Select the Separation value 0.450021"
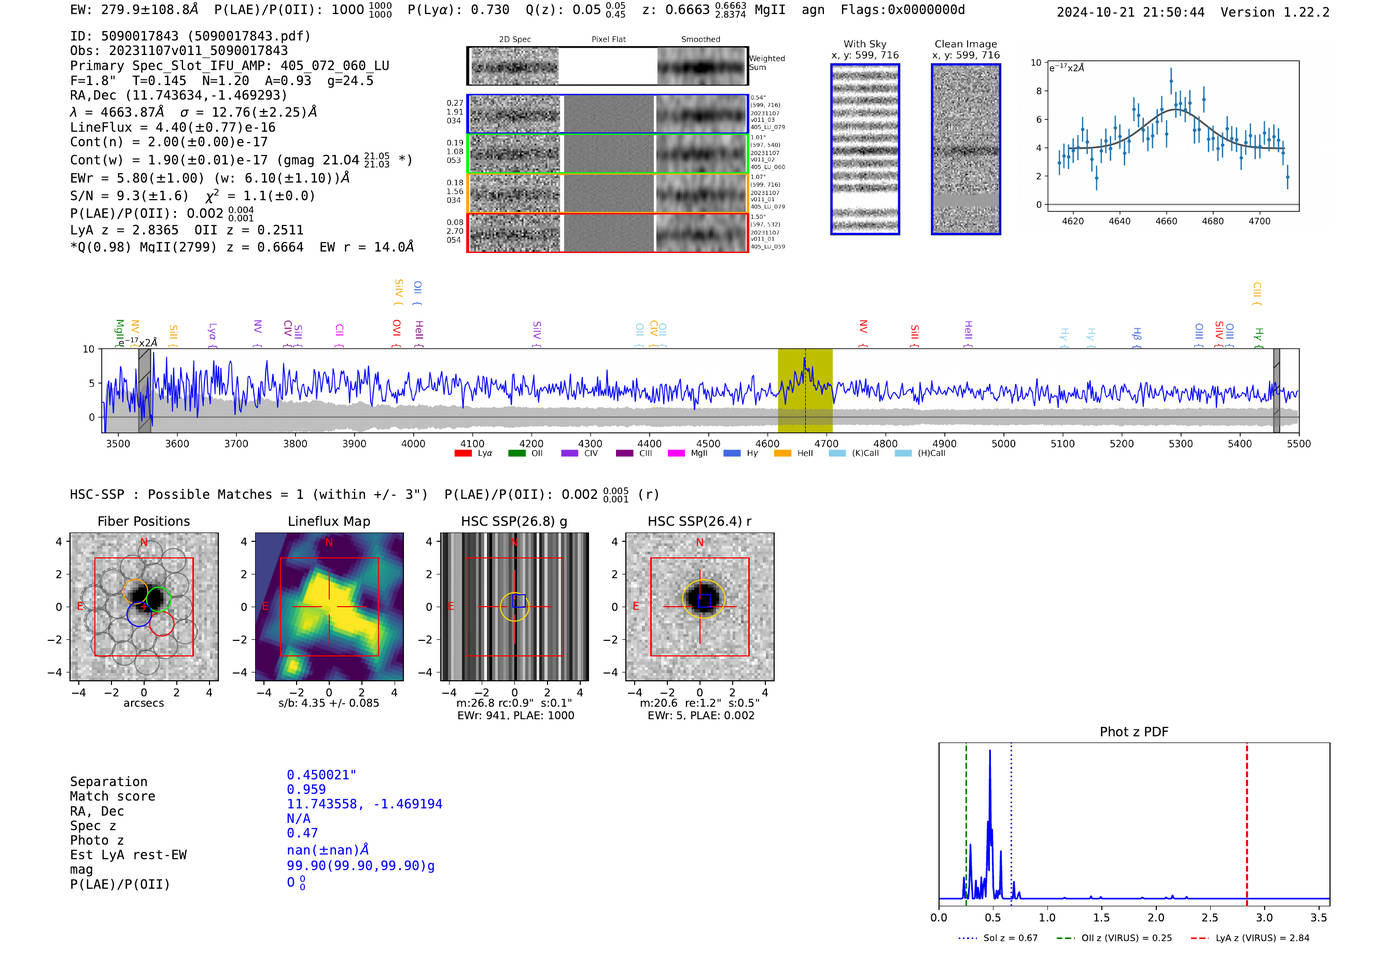Image resolution: width=1400 pixels, height=953 pixels. click(322, 775)
